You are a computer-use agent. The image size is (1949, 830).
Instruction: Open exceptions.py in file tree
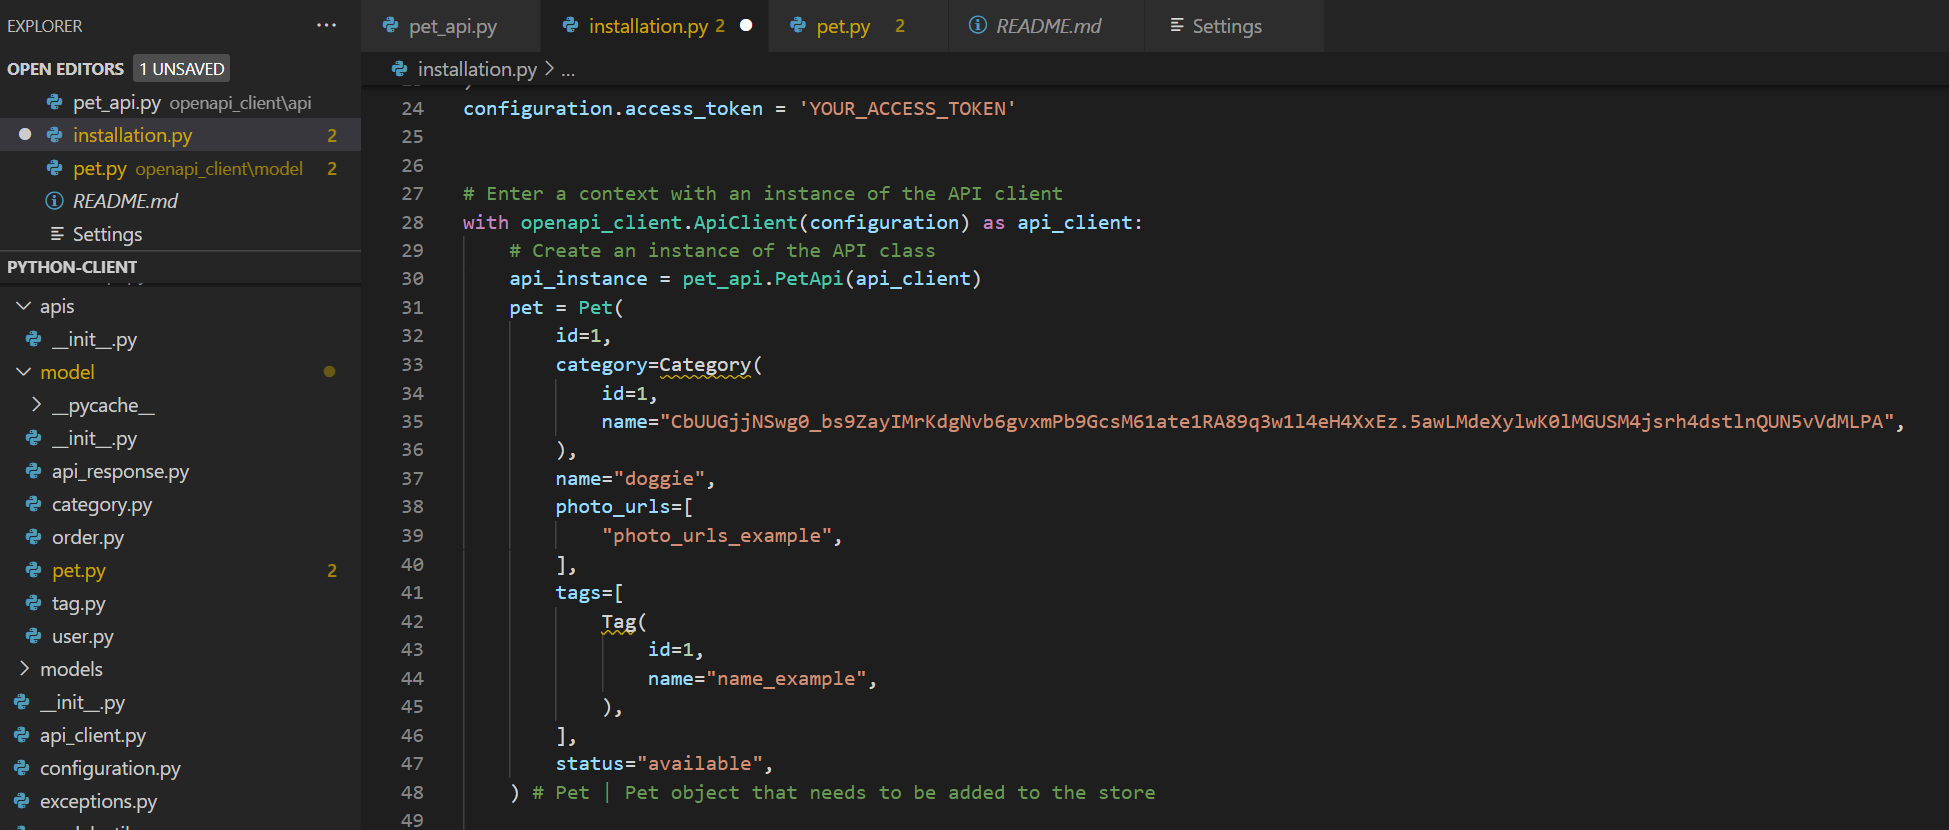tap(180, 801)
